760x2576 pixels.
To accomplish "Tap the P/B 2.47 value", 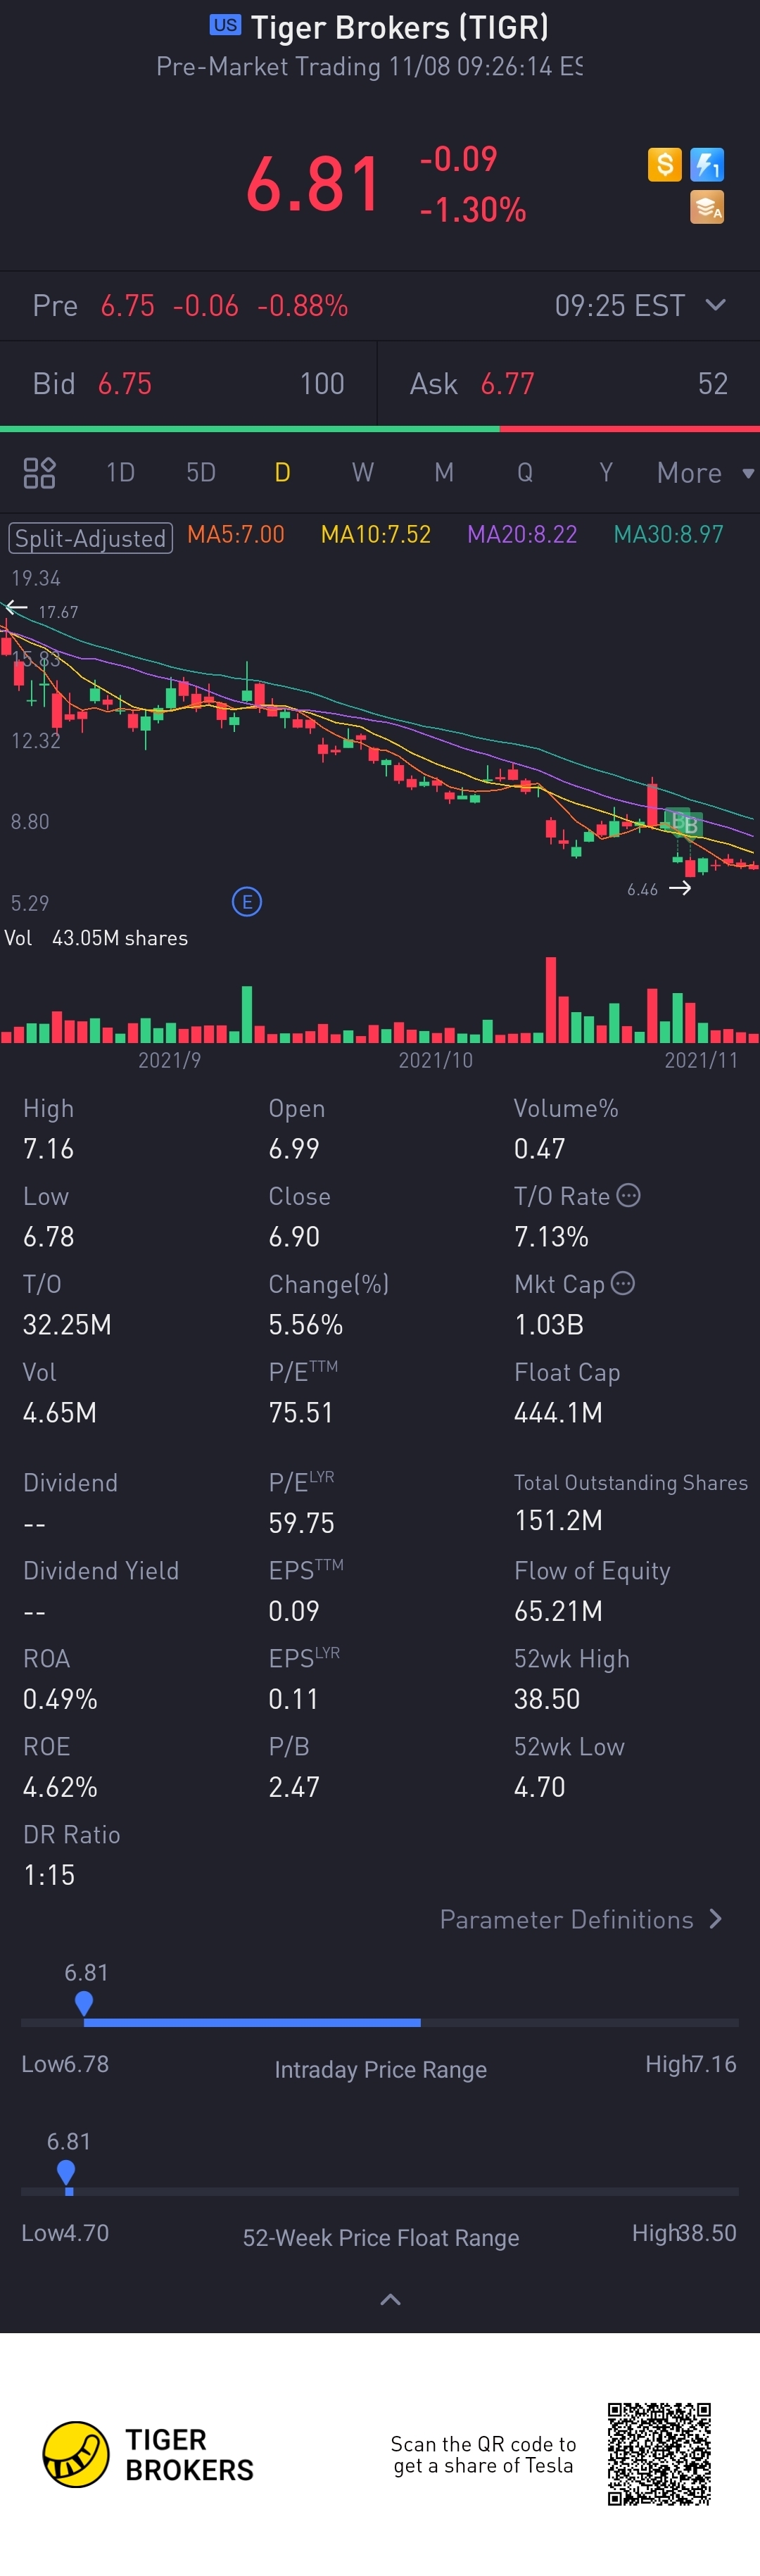I will click(x=294, y=1787).
